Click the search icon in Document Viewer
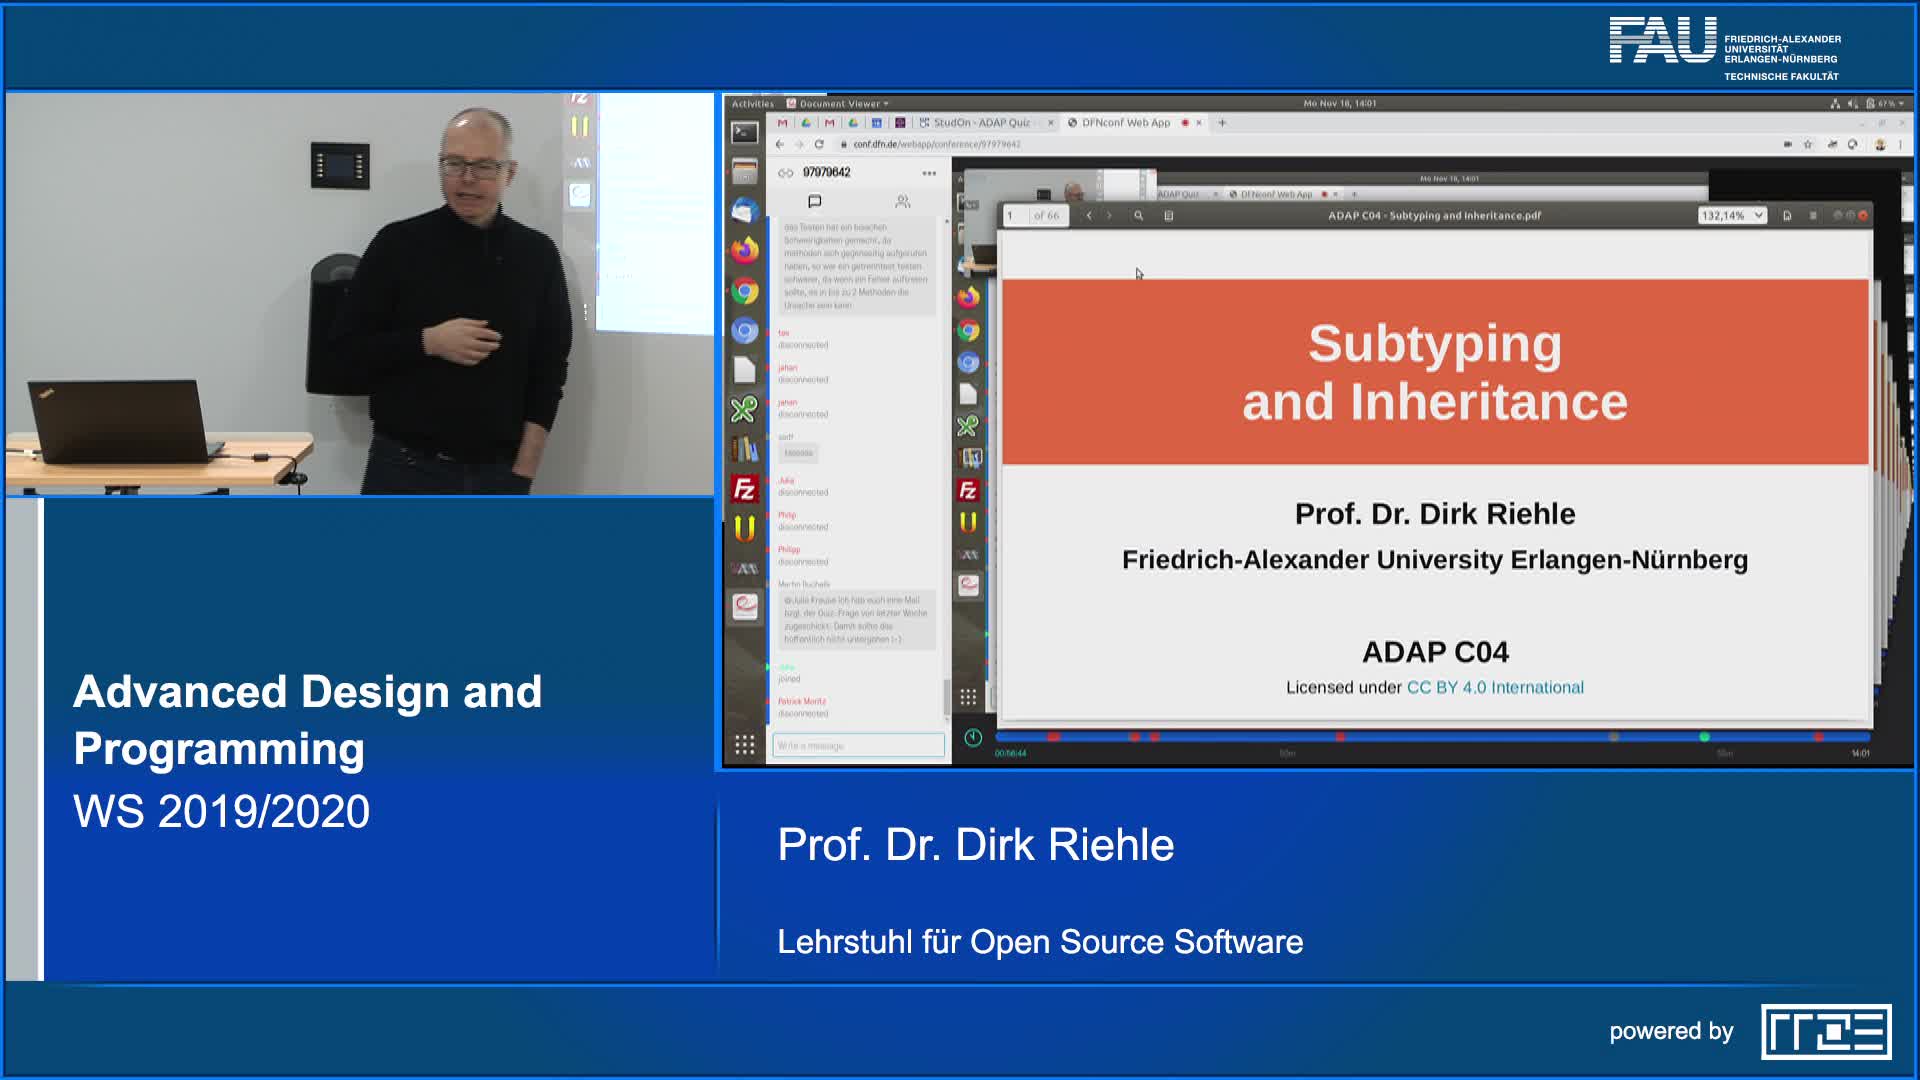Screen dimensions: 1920x1080 [x=1138, y=215]
